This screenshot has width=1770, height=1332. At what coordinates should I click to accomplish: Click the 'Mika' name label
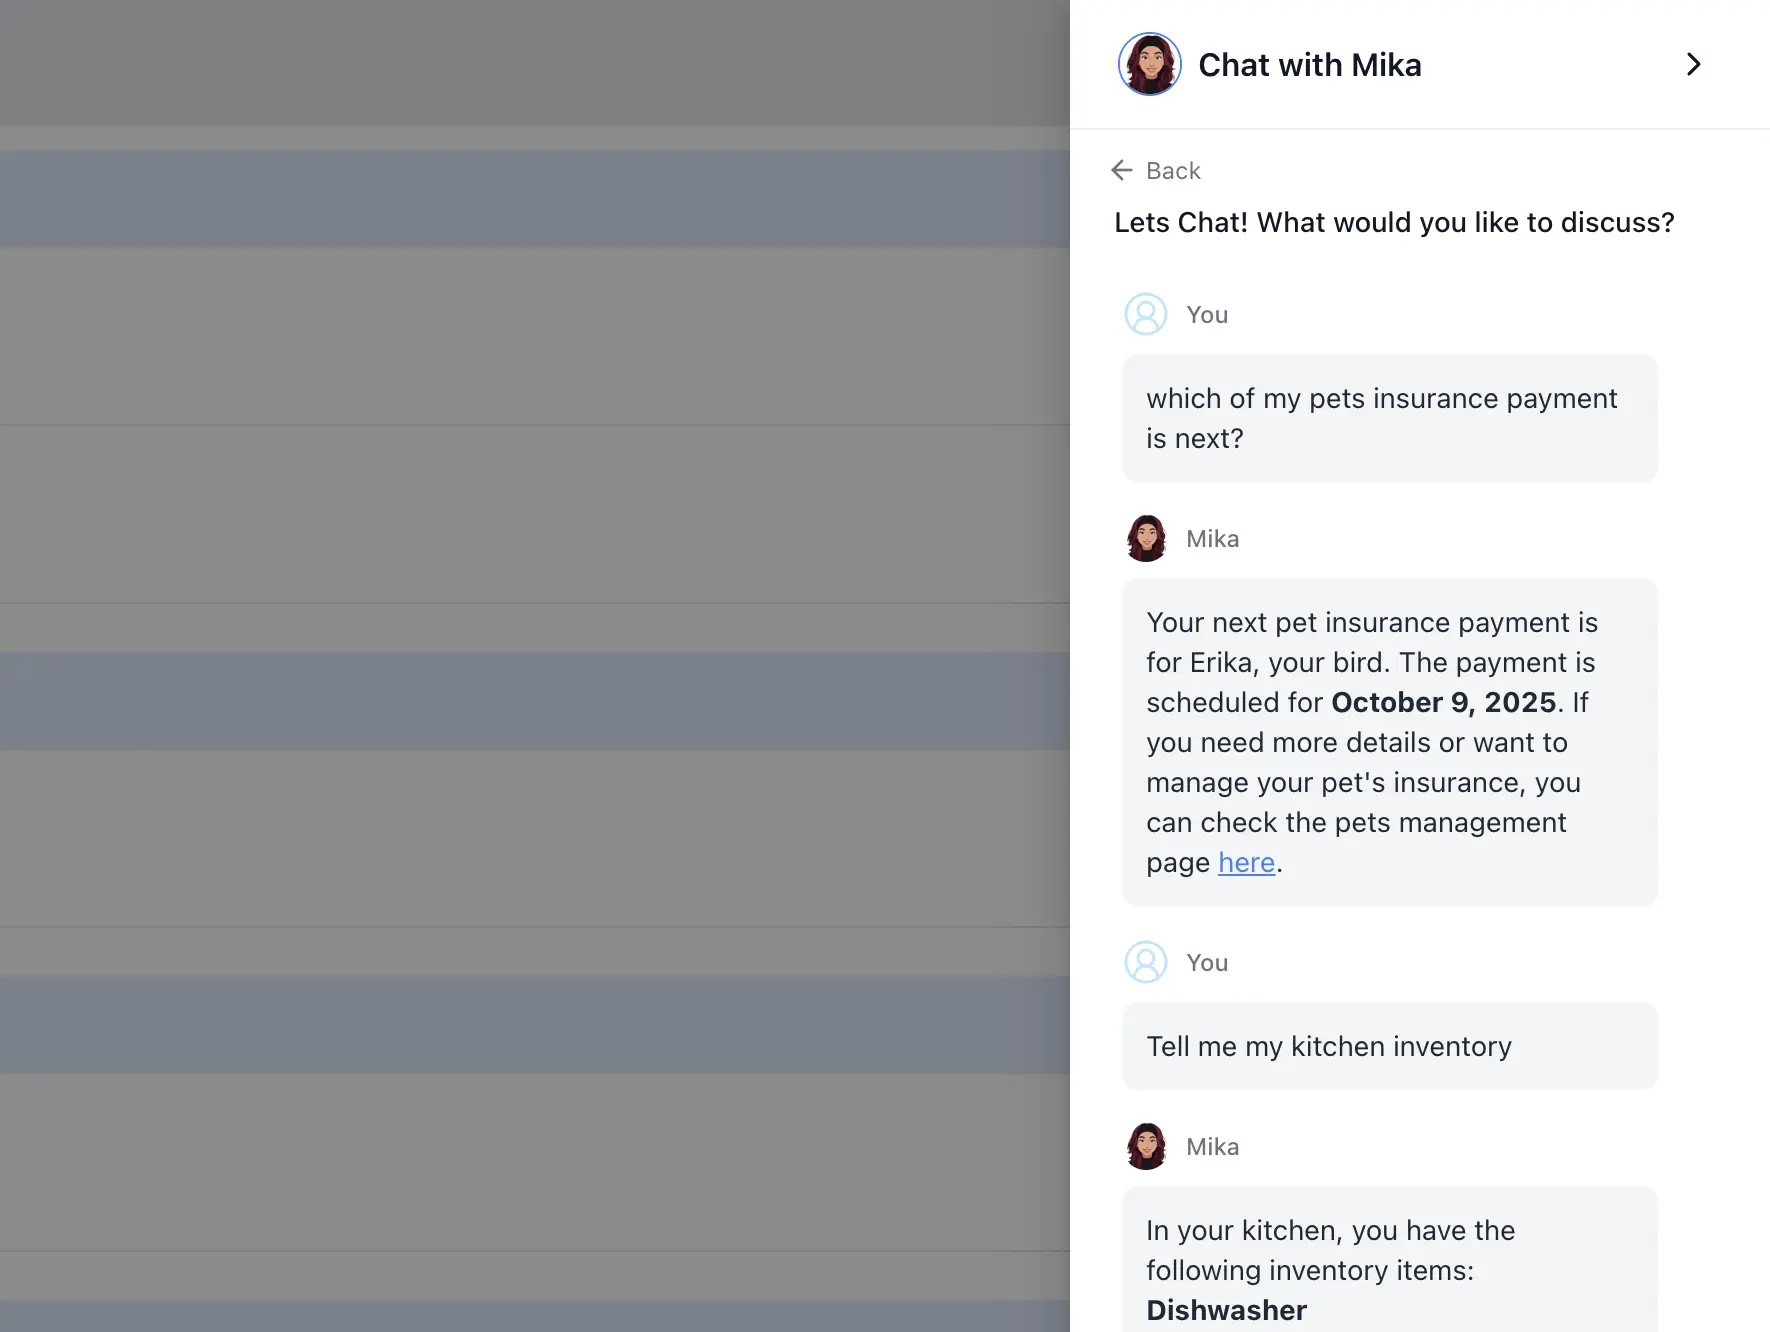1212,538
